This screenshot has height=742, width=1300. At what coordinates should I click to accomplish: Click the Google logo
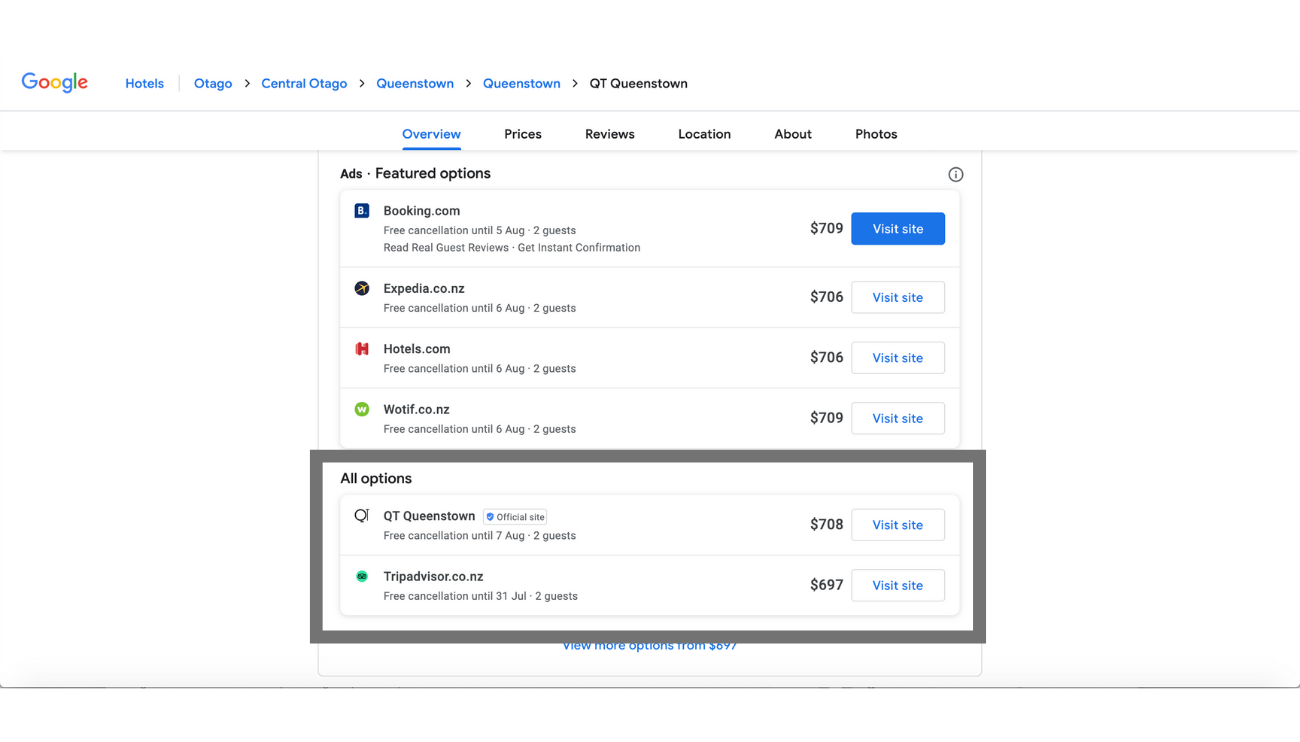55,83
